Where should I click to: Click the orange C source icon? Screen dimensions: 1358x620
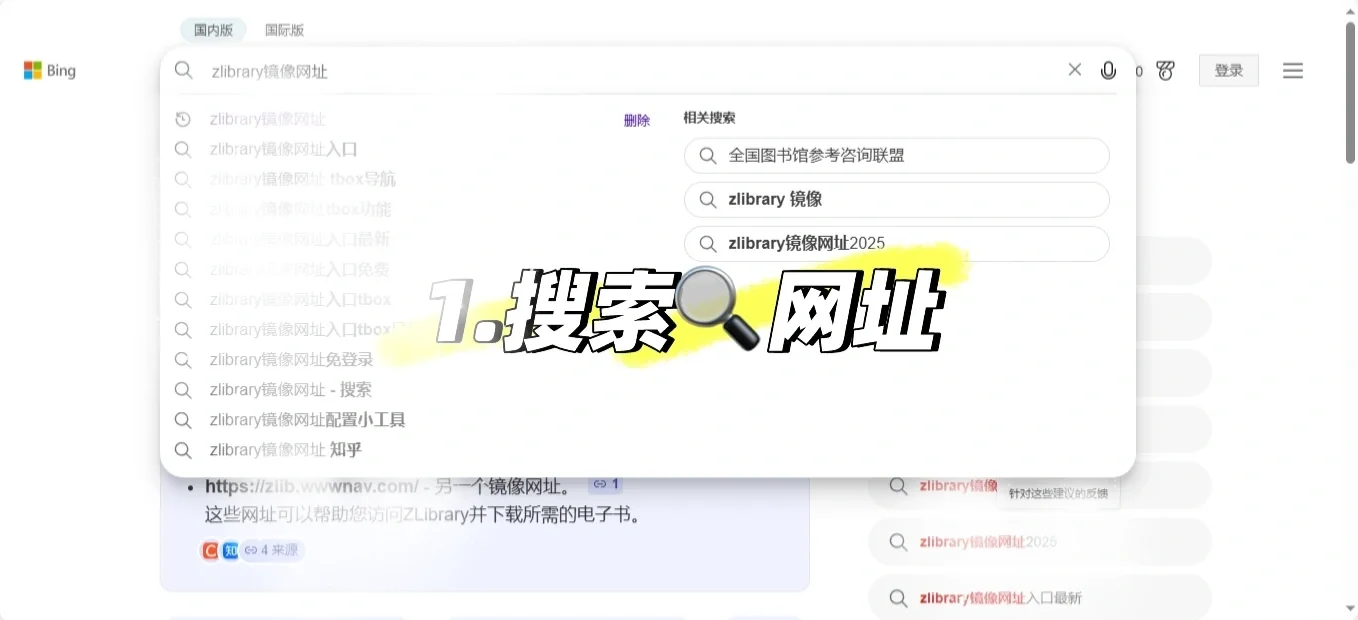(x=210, y=550)
